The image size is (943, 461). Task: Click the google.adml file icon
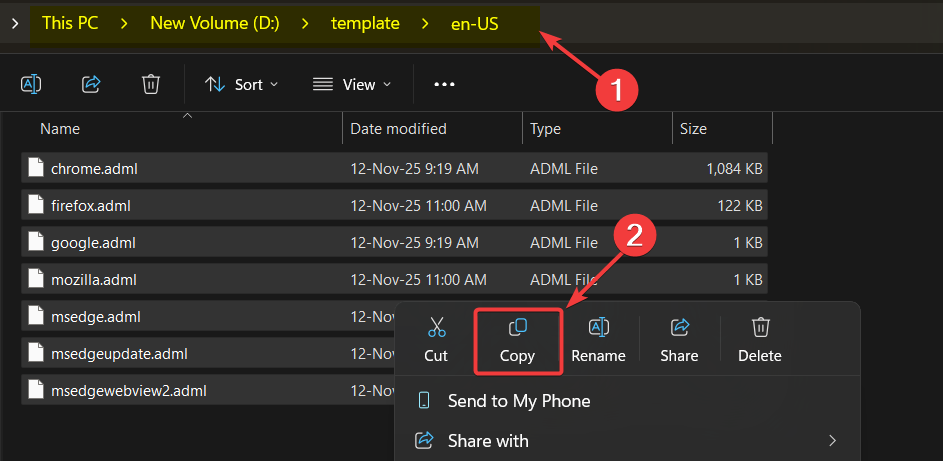pyautogui.click(x=36, y=242)
